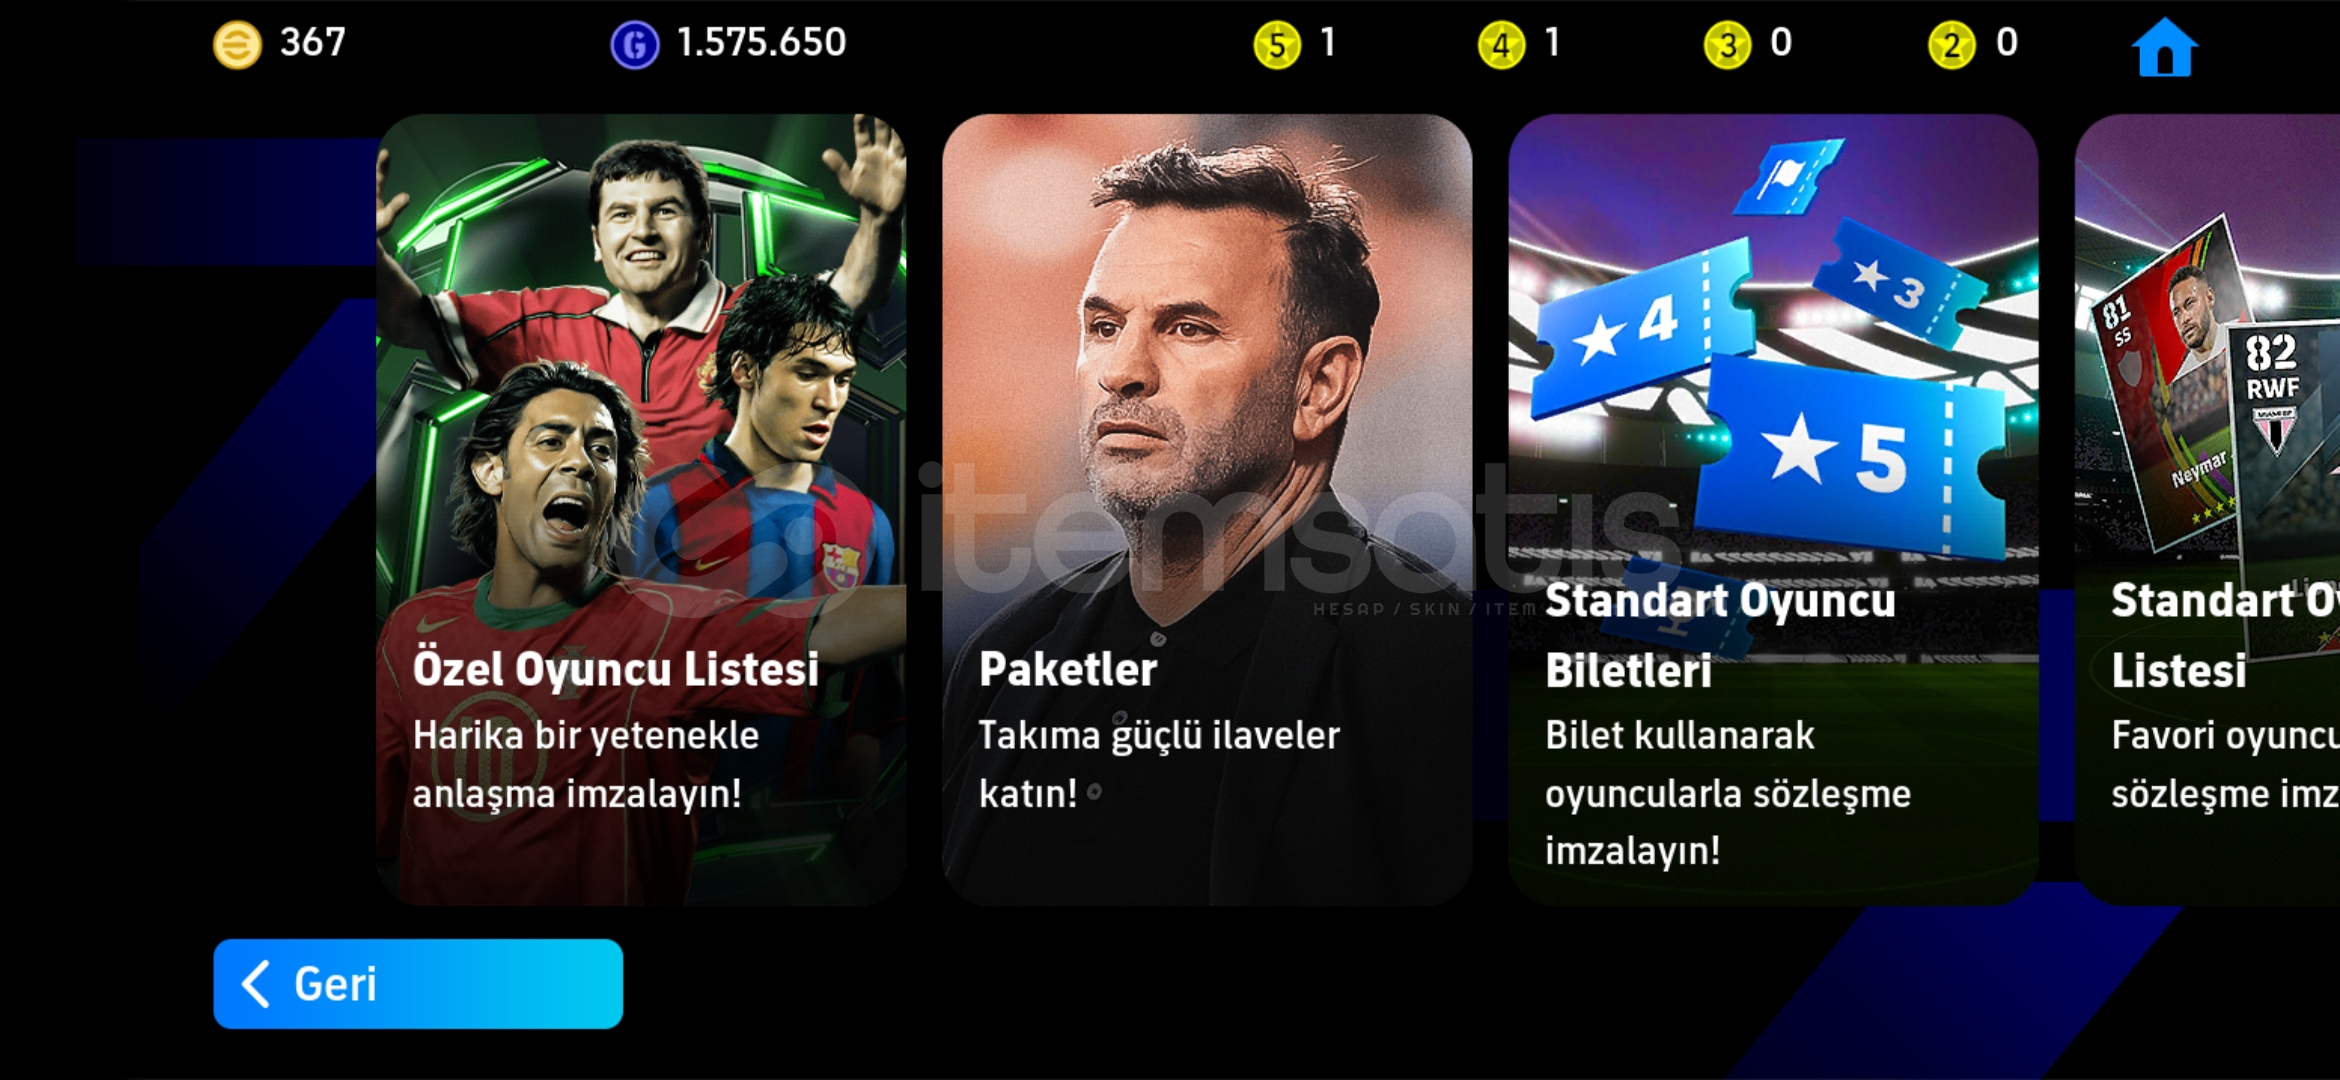The height and width of the screenshot is (1080, 2340).
Task: Go back with the Geri button
Action: point(418,984)
